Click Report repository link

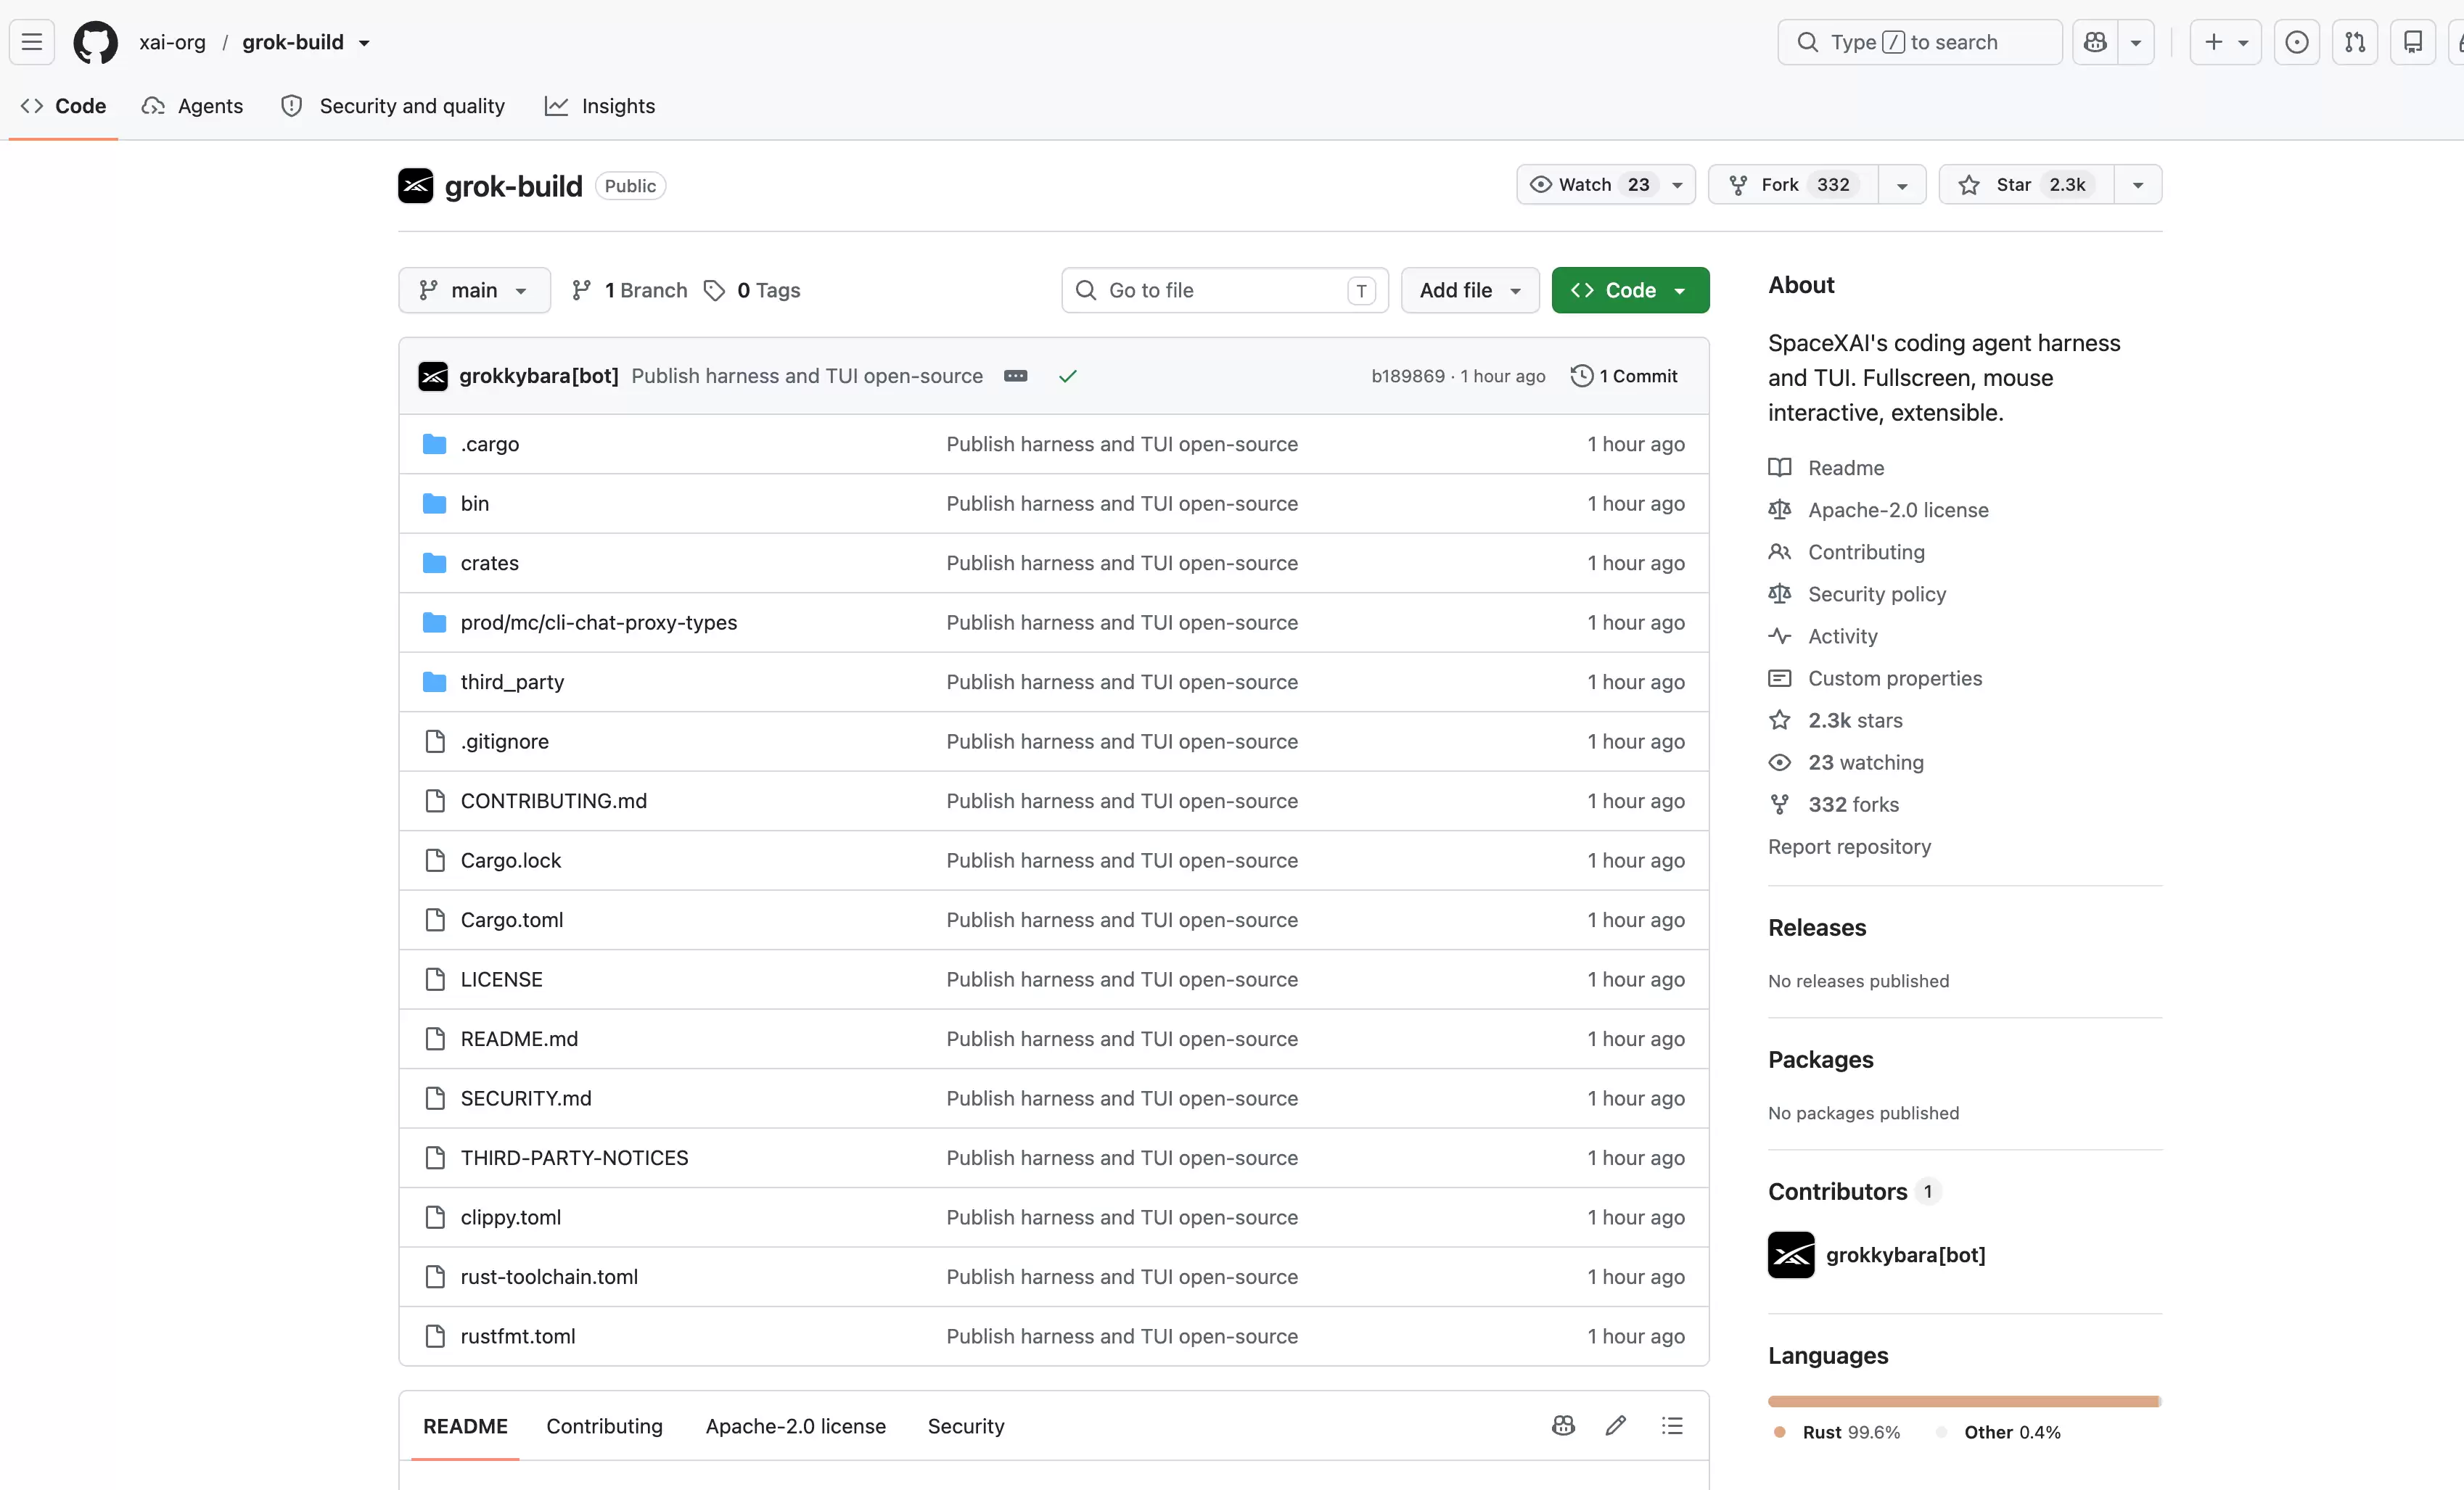pos(1849,846)
